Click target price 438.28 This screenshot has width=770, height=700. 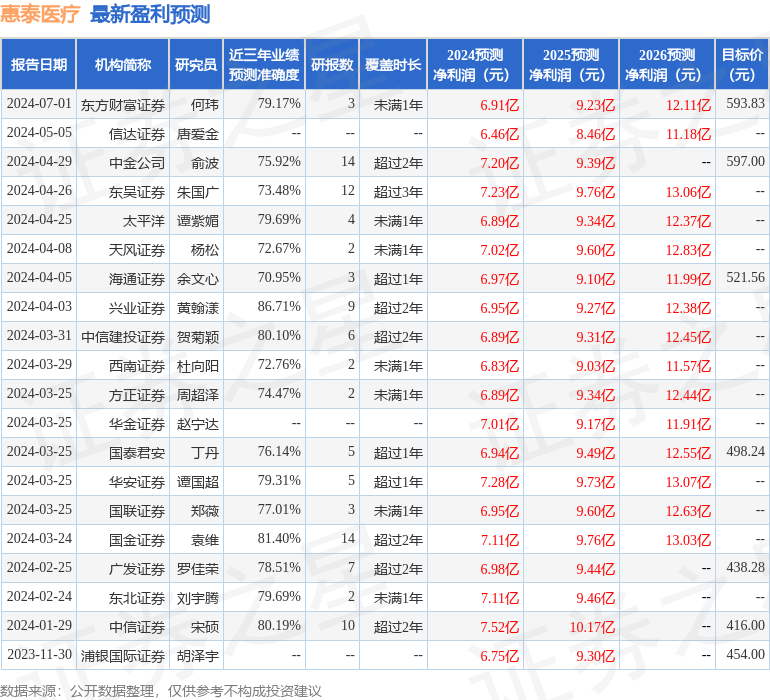[x=745, y=567]
